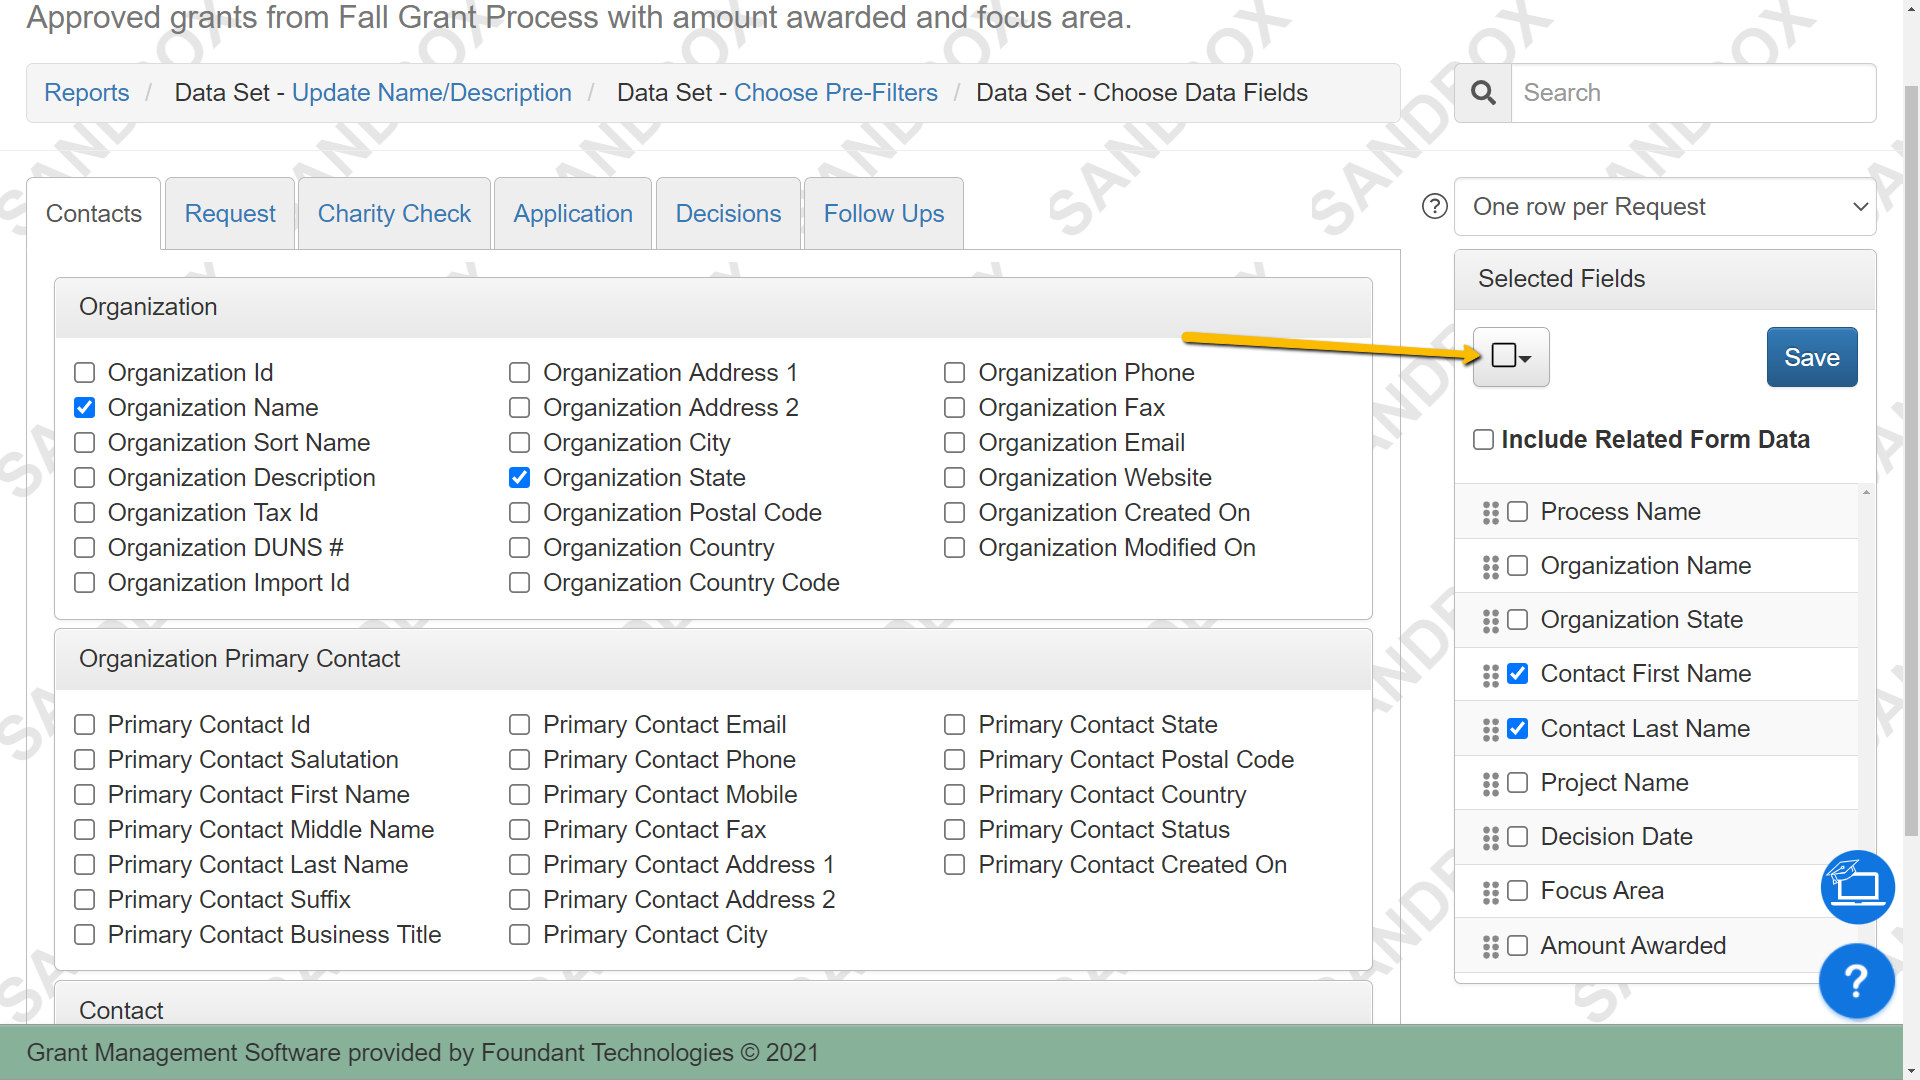
Task: Enable Include Related Form Data
Action: pyautogui.click(x=1483, y=439)
